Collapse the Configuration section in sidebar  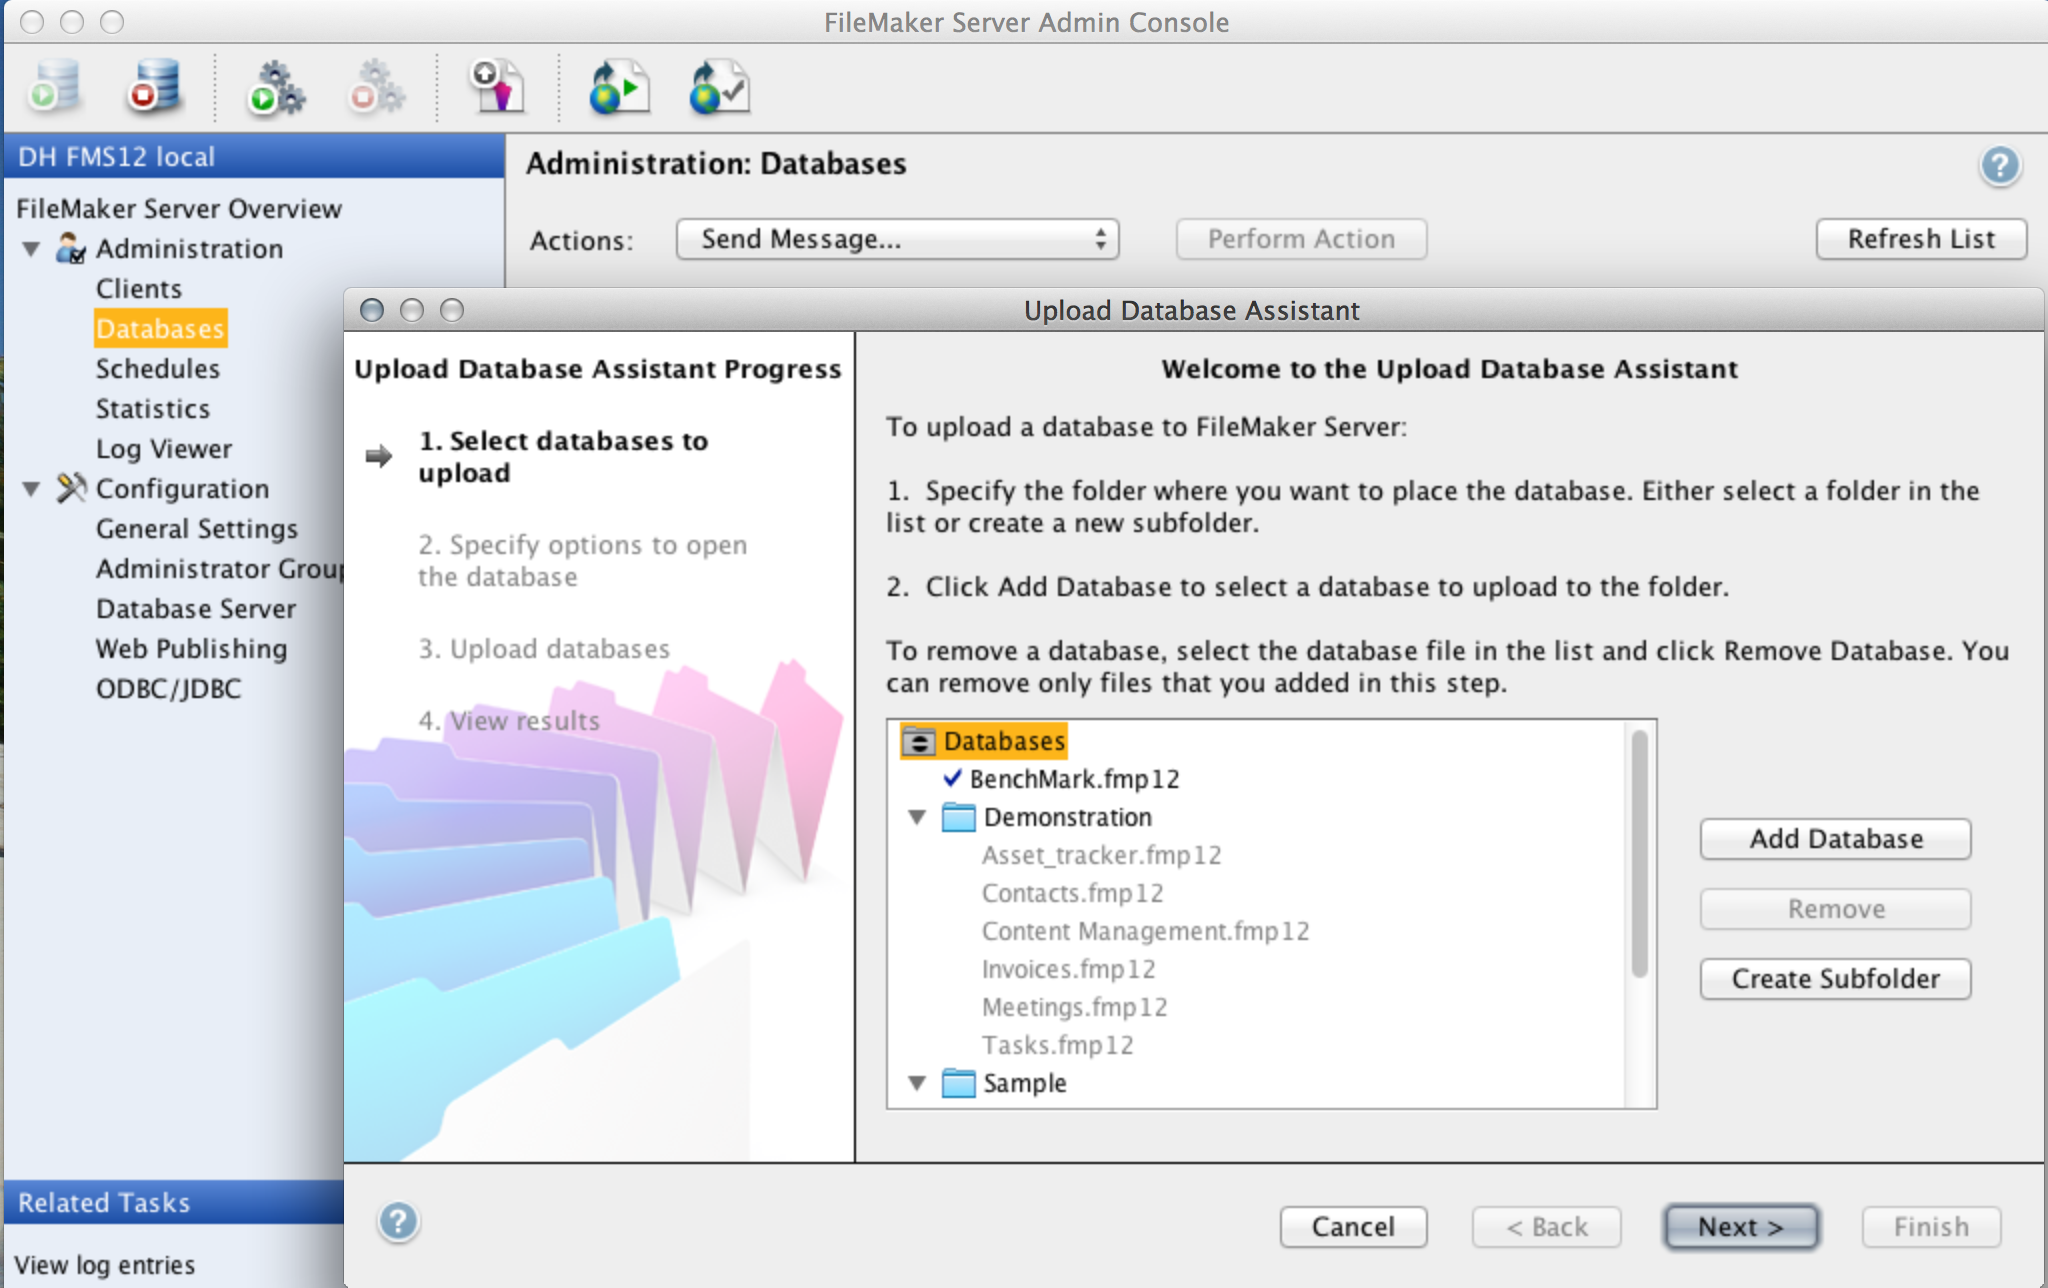(x=31, y=489)
